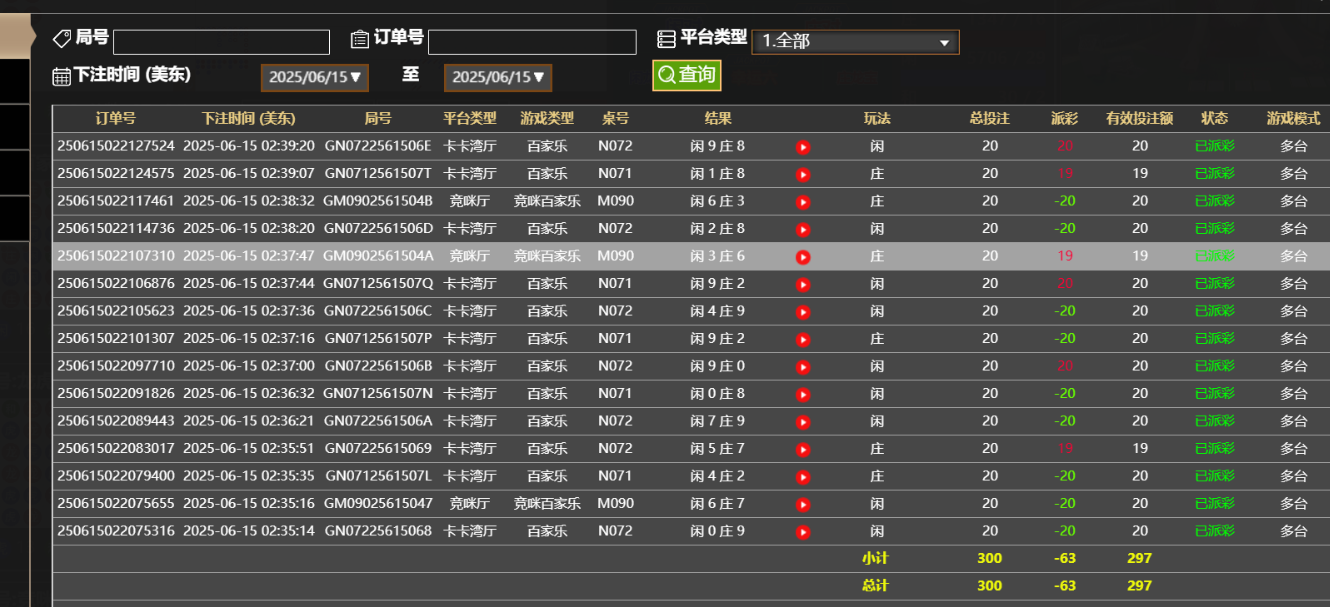Play the video icon for order 250615022091826
Screen dimensions: 1330x607
coord(802,393)
